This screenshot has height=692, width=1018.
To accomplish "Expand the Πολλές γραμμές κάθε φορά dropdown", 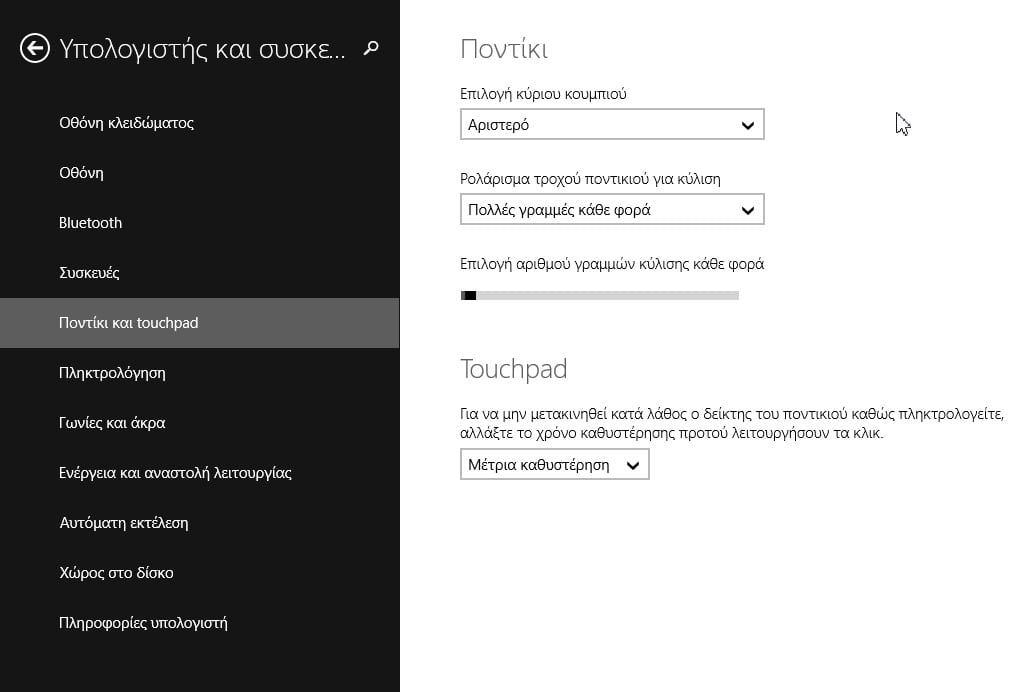I will 612,210.
